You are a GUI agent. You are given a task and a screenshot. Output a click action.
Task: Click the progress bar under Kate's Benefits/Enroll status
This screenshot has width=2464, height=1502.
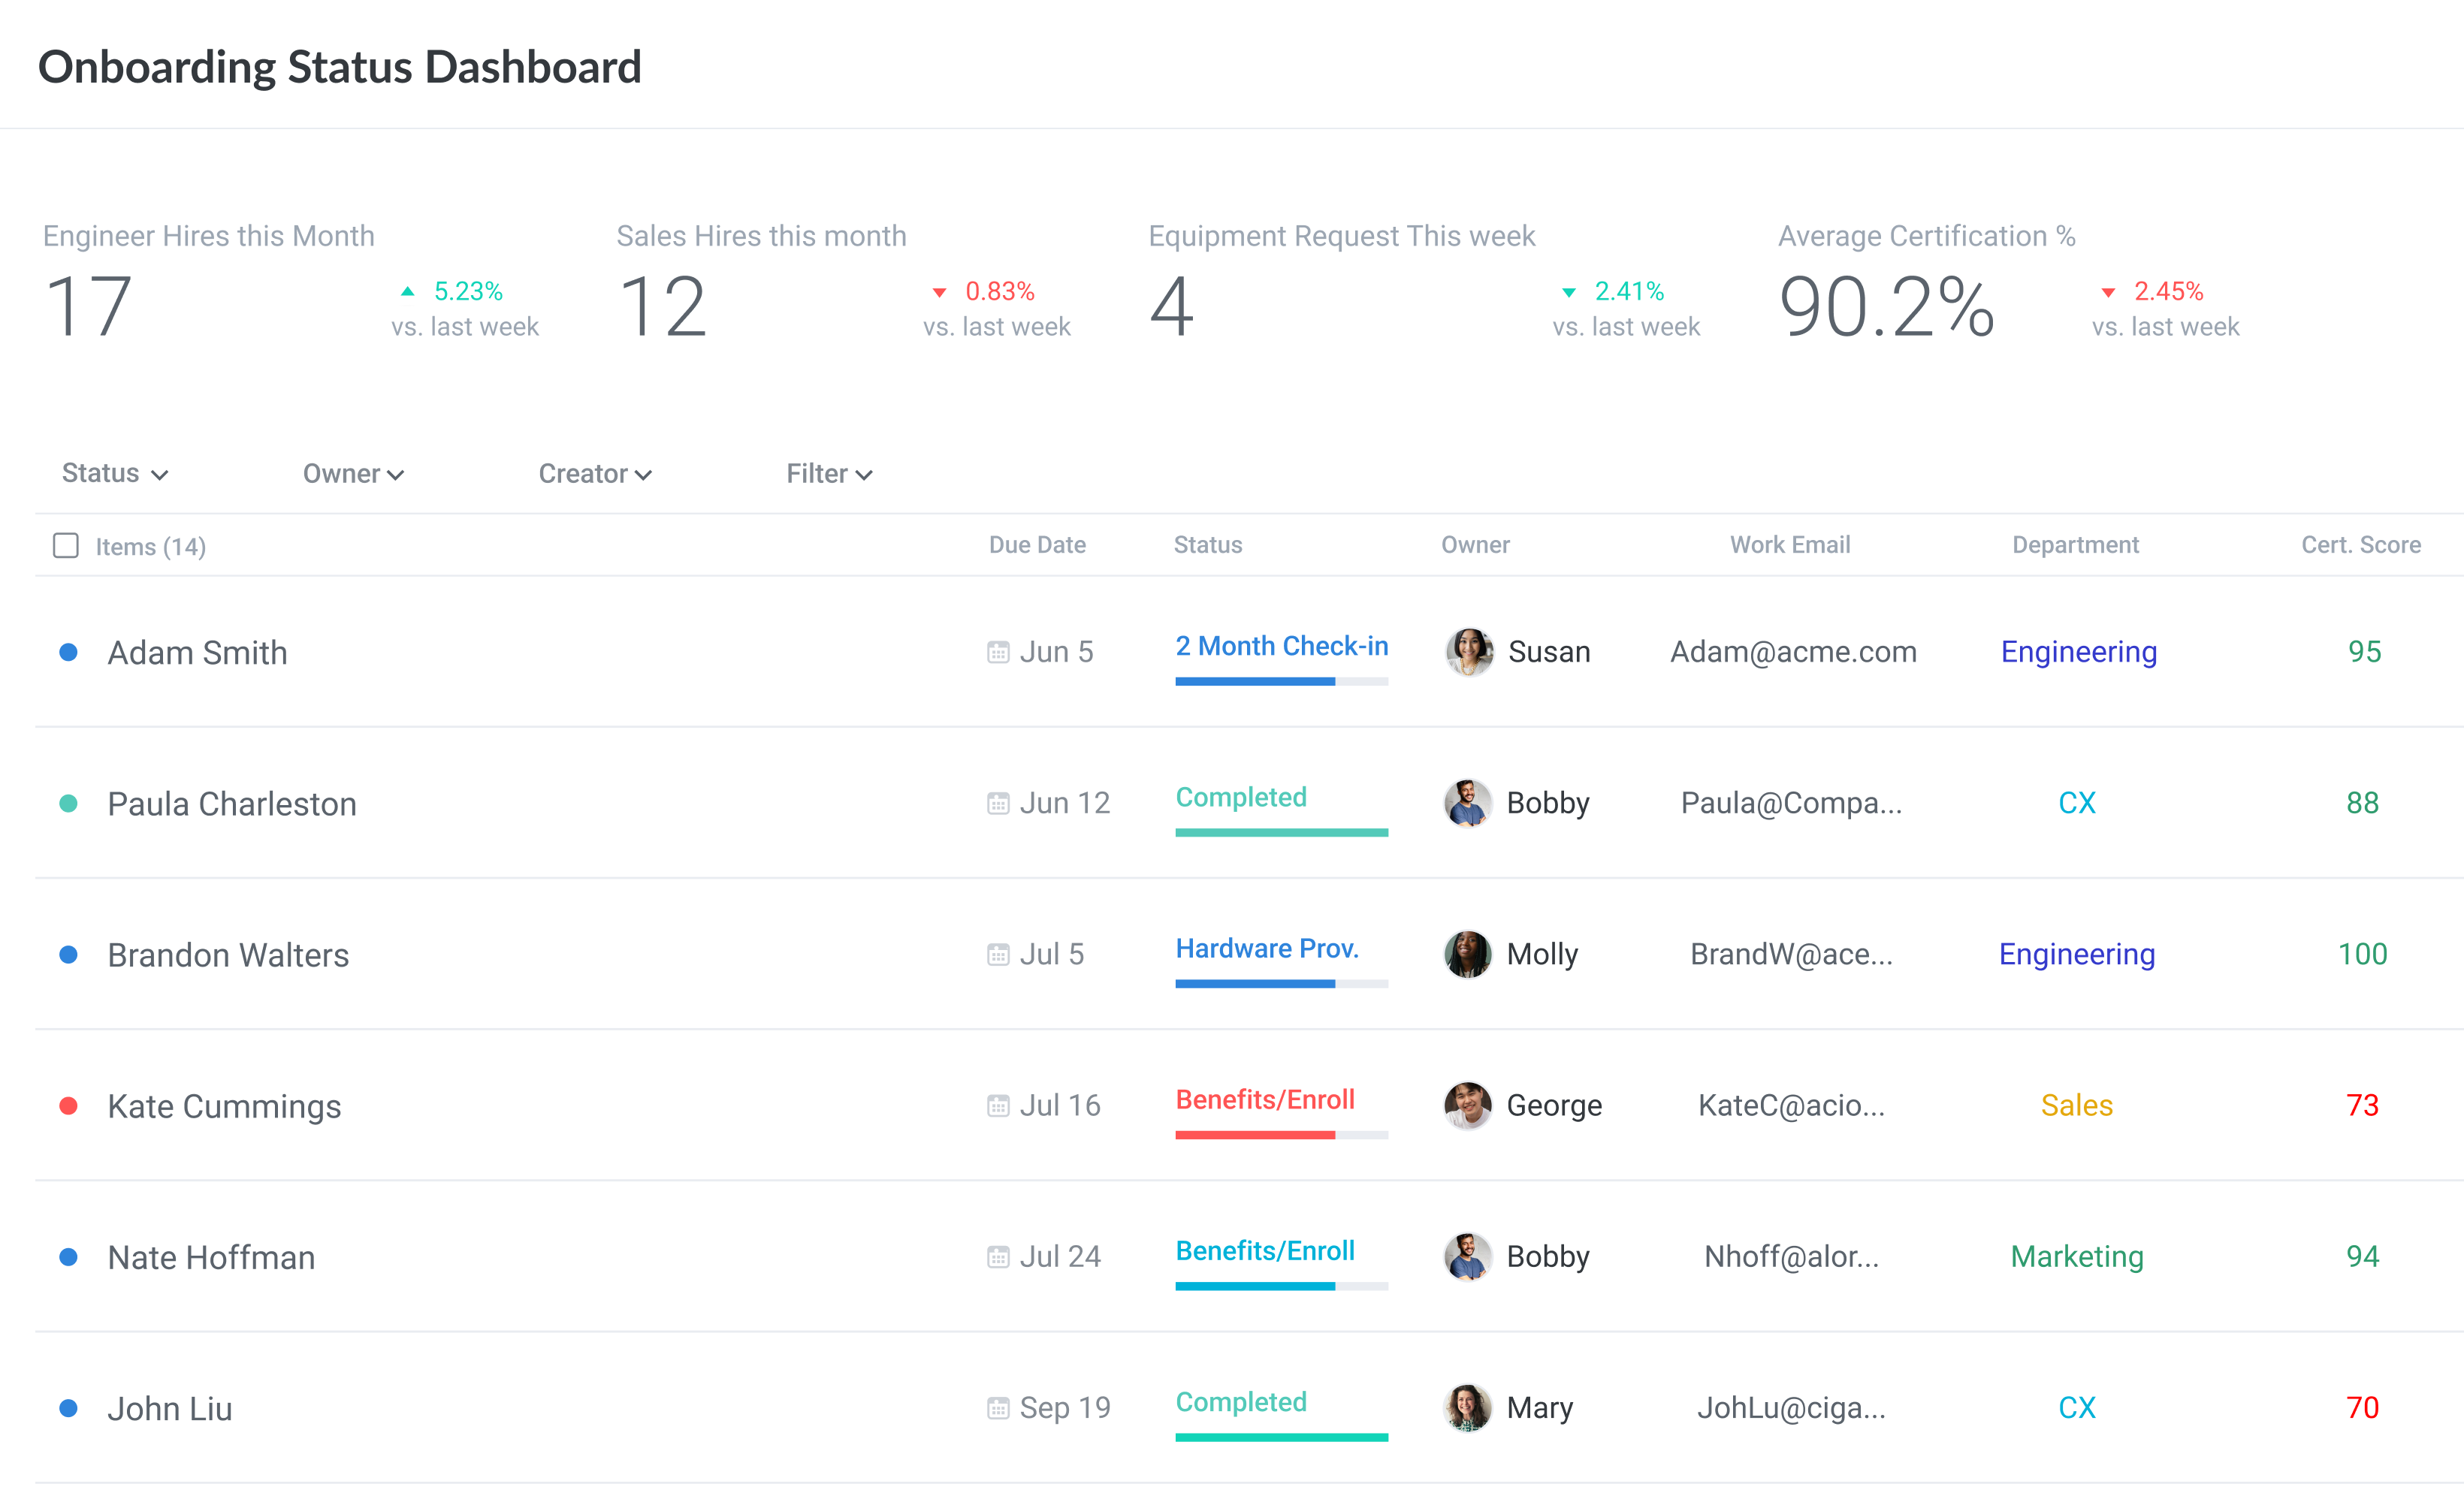pos(1281,1135)
